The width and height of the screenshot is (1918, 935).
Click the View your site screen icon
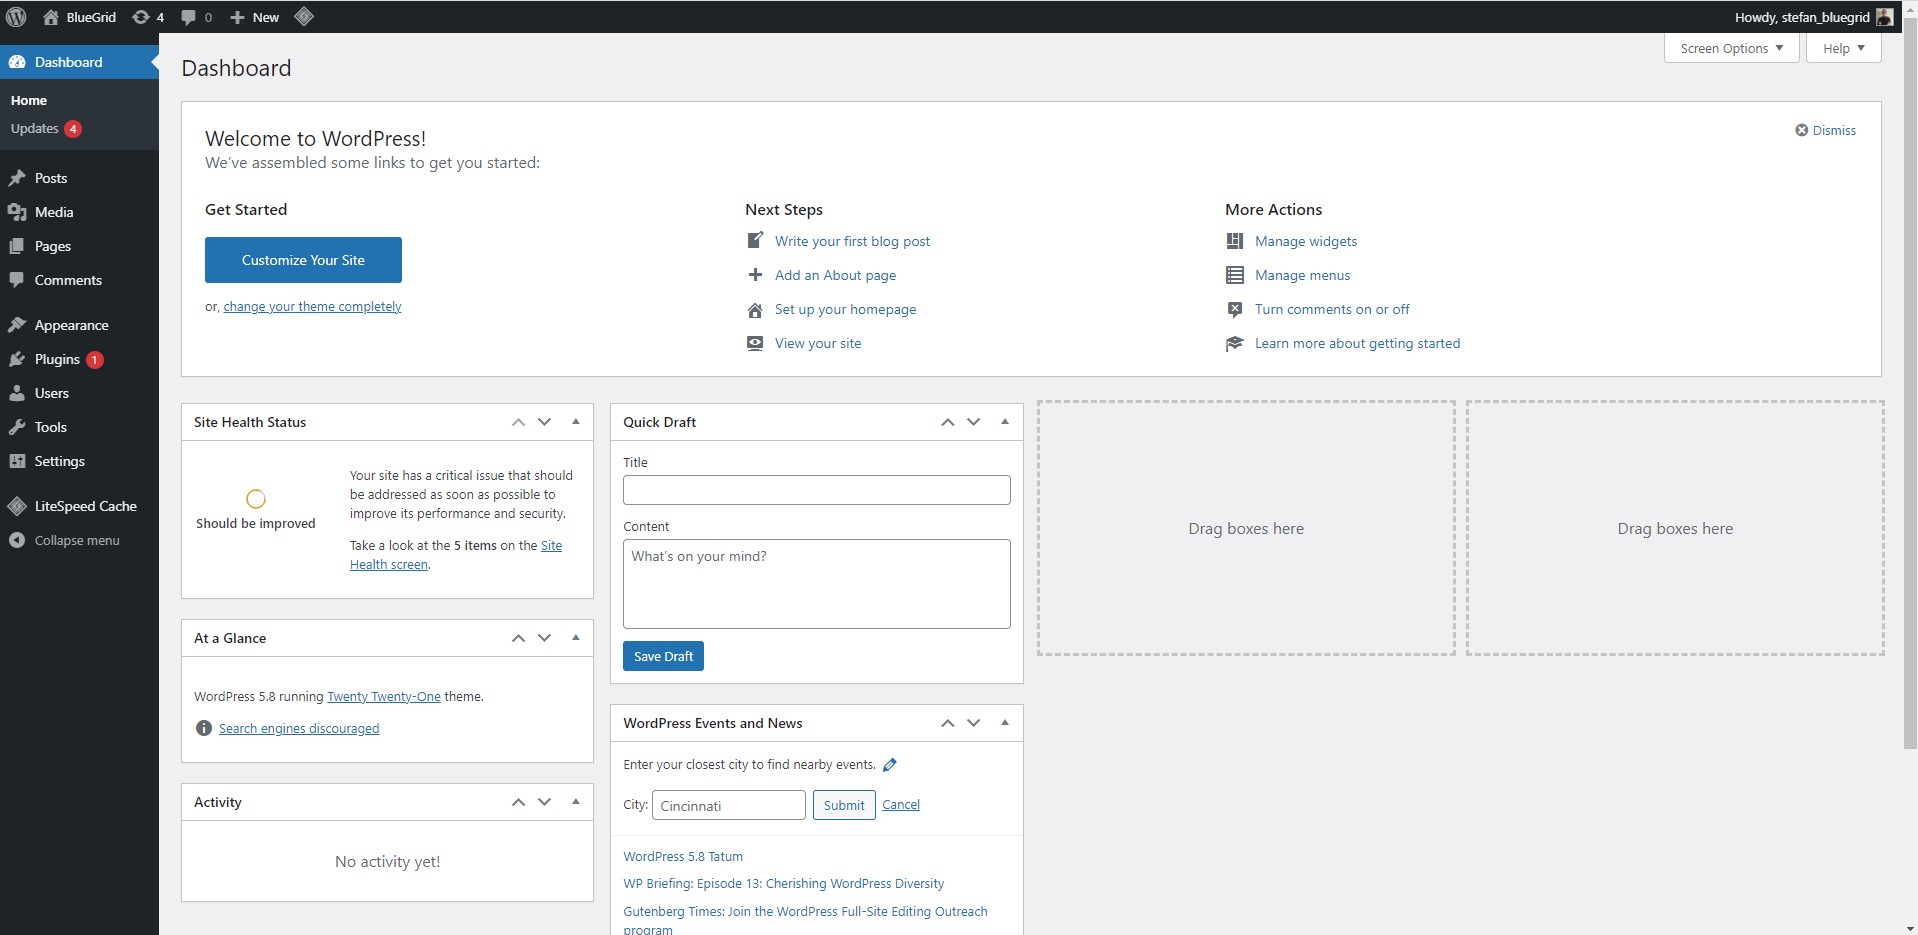click(x=756, y=343)
